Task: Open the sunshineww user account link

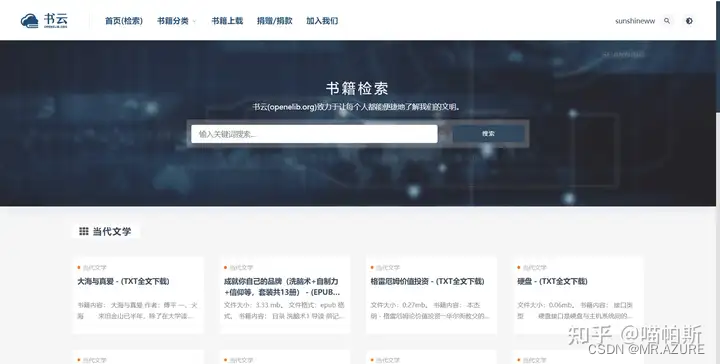Action: [635, 21]
